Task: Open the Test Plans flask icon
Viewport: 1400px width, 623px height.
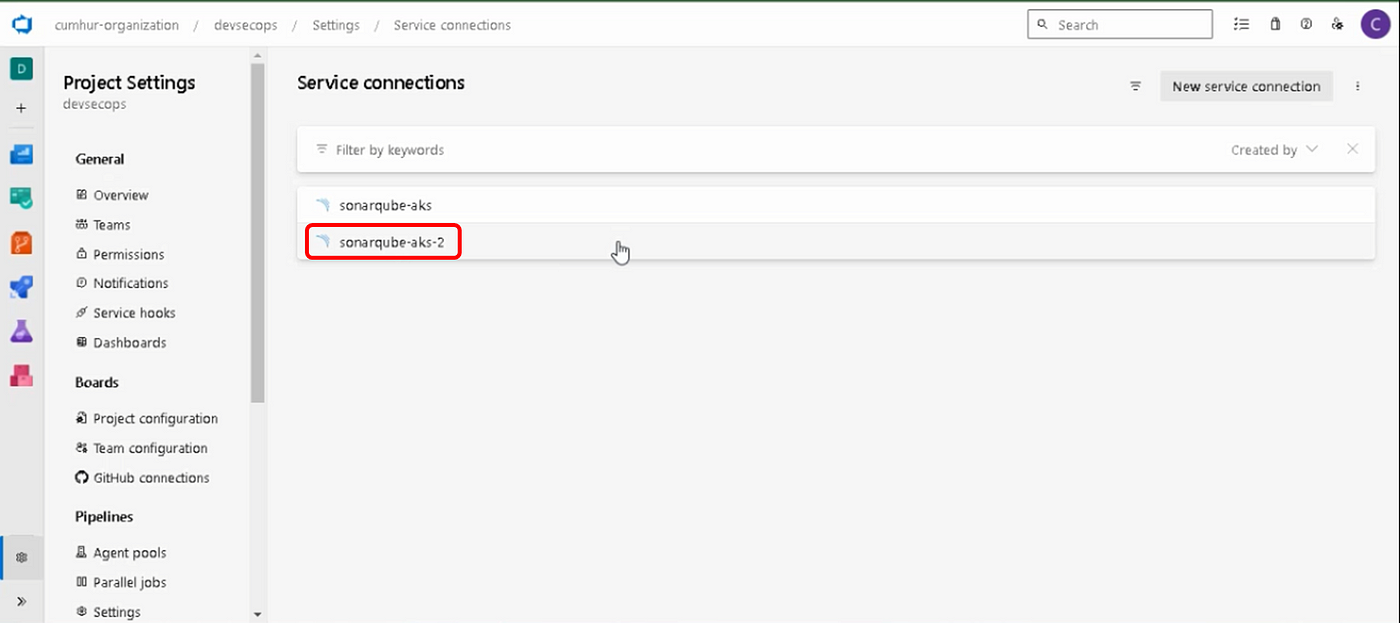Action: pyautogui.click(x=21, y=331)
